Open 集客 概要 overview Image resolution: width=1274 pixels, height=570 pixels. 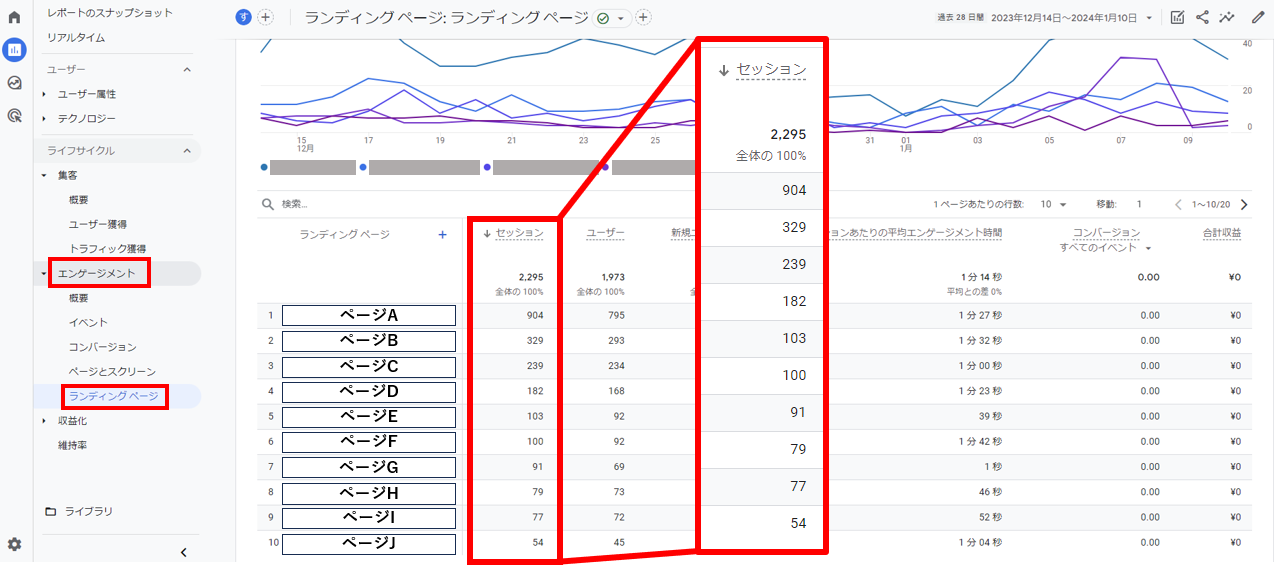[x=79, y=199]
